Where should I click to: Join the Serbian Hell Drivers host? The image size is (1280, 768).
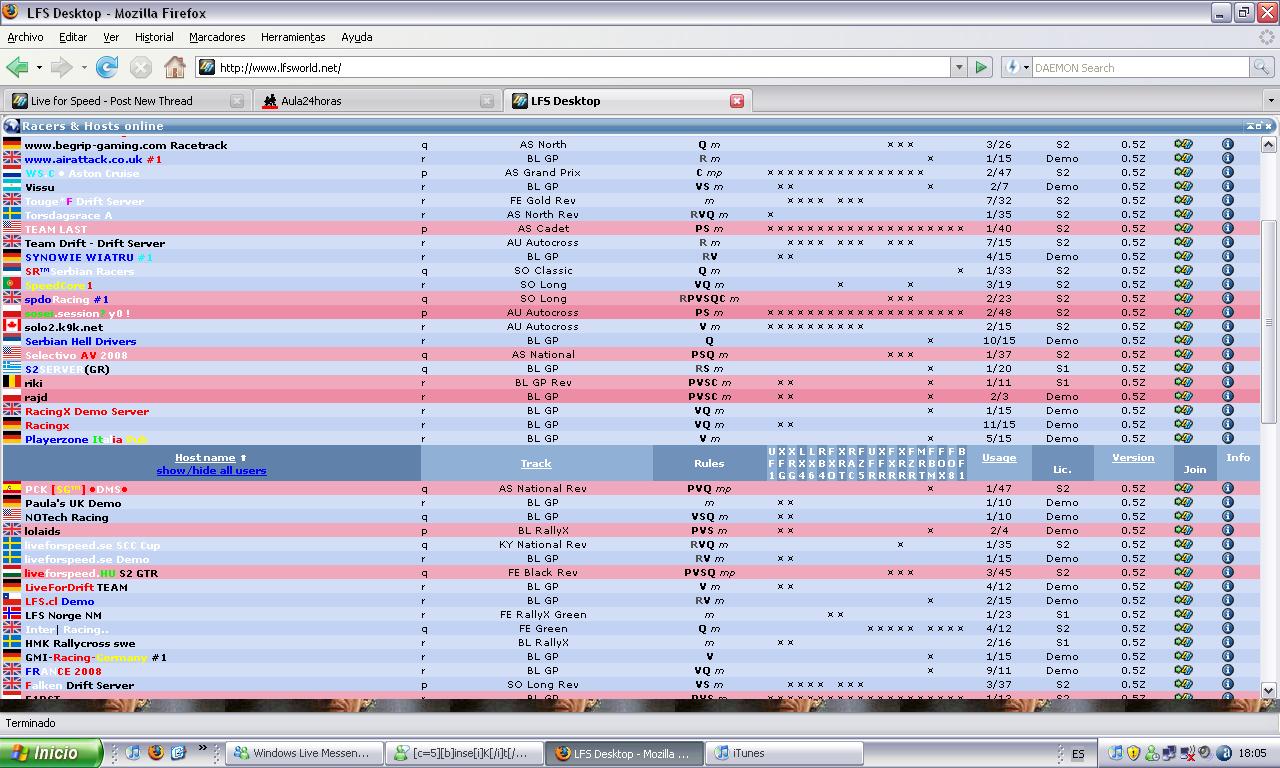tap(1183, 341)
